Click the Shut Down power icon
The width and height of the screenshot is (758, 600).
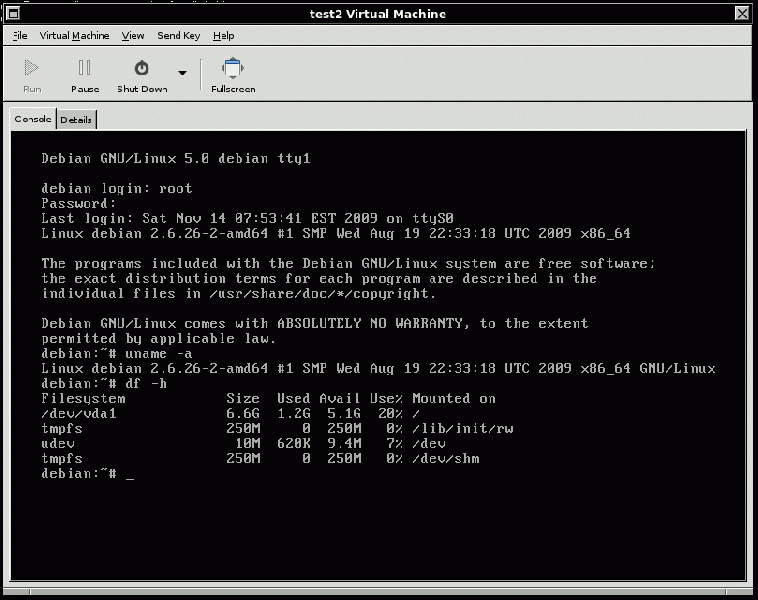[x=142, y=68]
